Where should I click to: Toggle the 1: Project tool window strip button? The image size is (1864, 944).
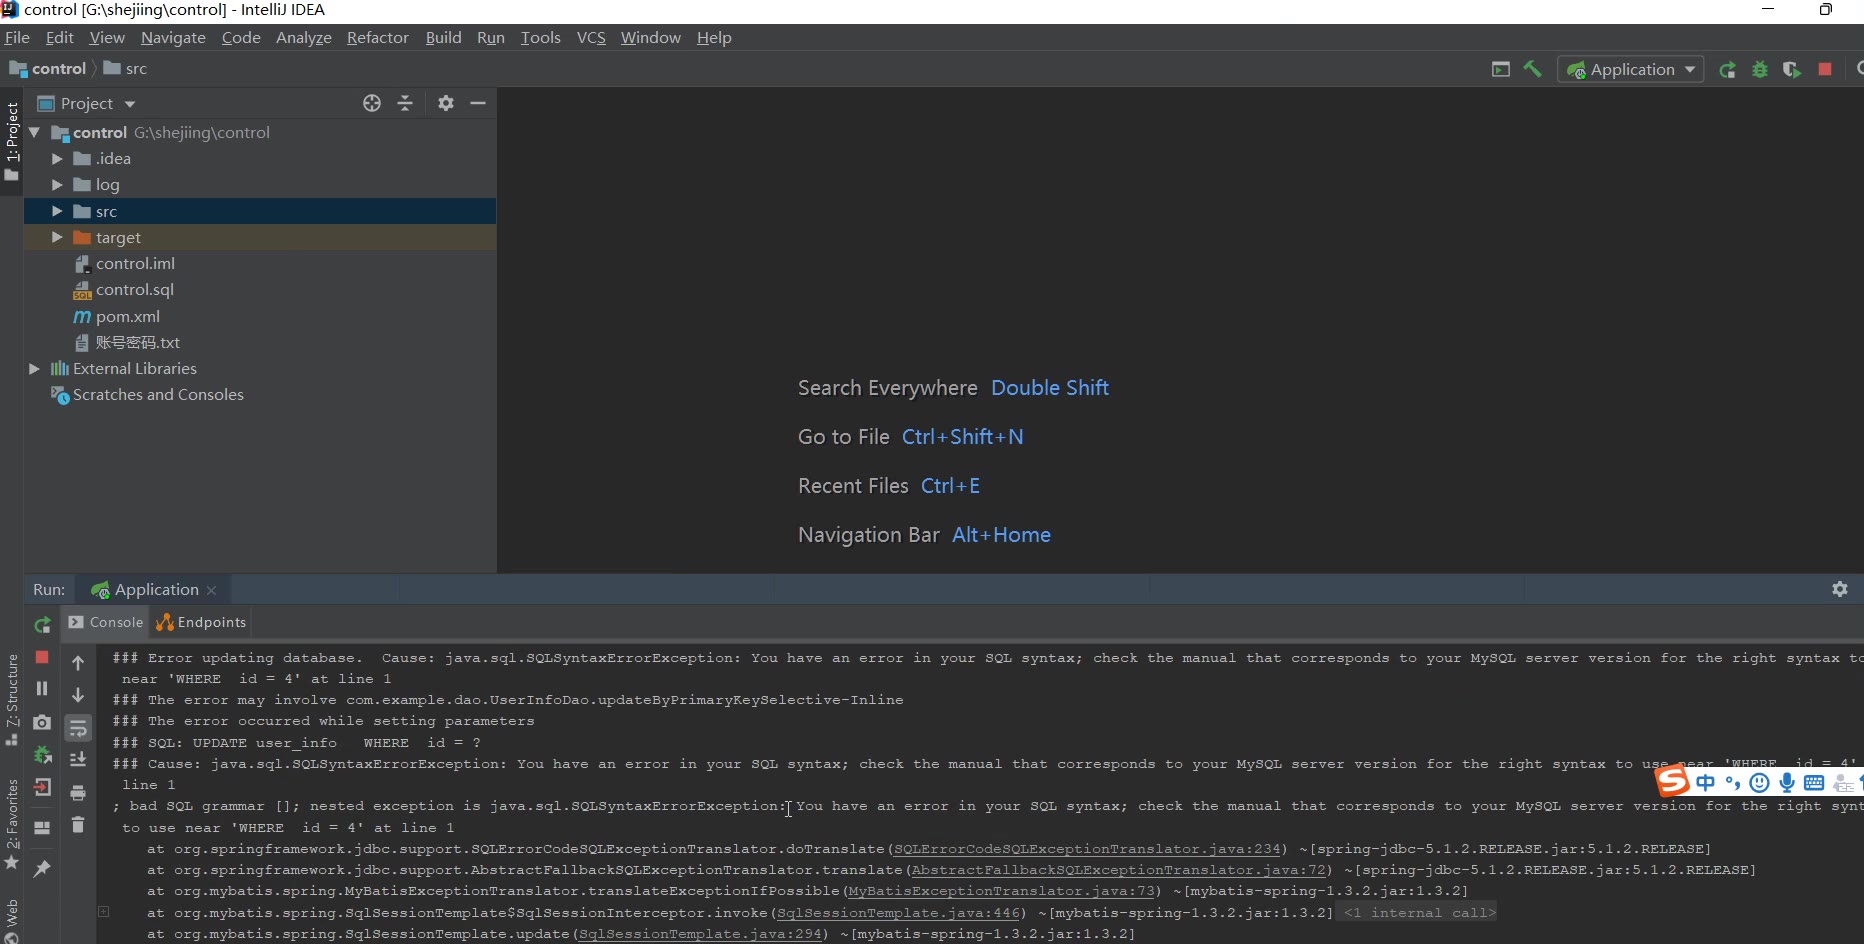tap(12, 141)
